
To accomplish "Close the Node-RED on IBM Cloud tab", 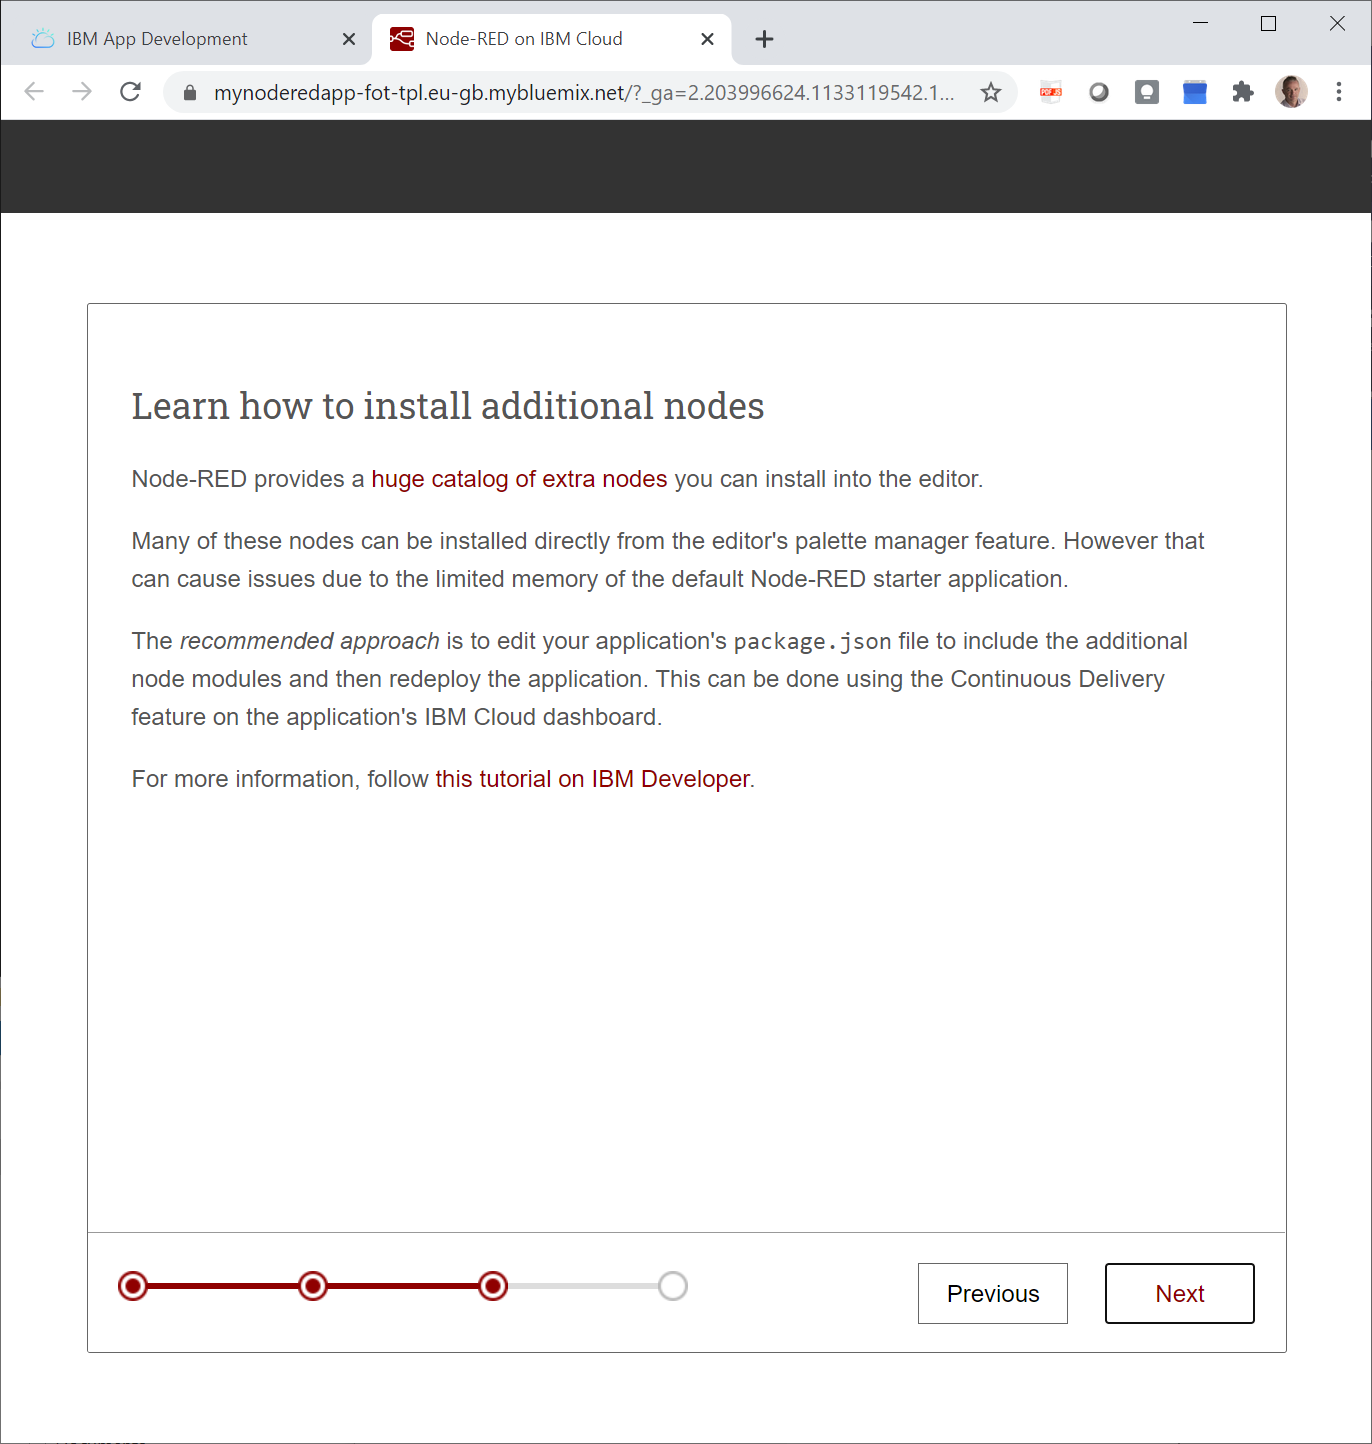I will [707, 39].
